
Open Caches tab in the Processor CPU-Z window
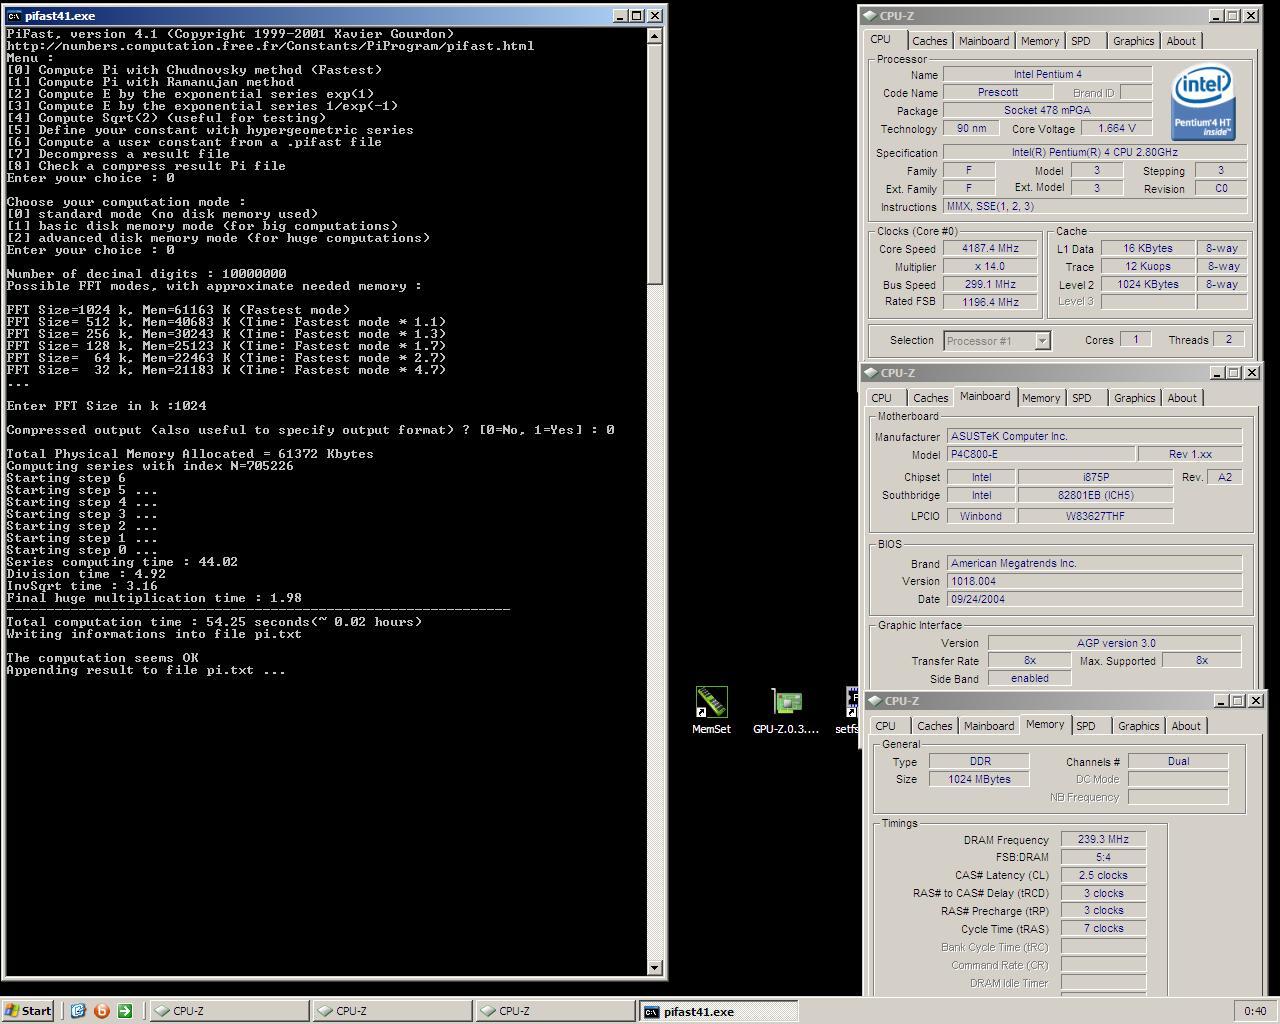[x=929, y=41]
